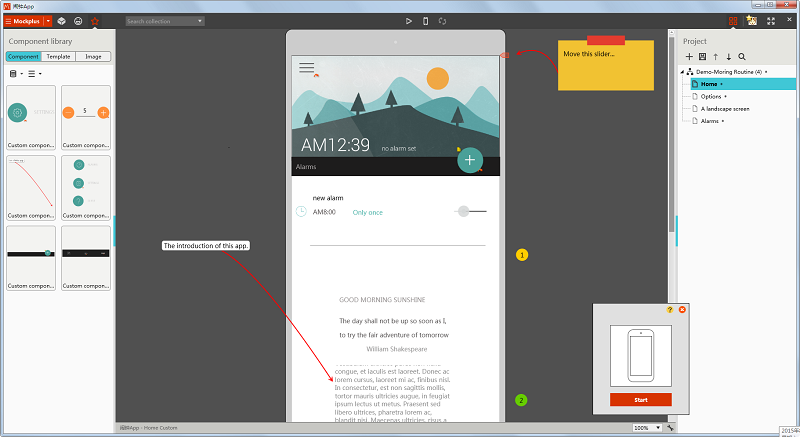Screen dimensions: 800x437
Task: Move page down with the down arrow
Action: (x=729, y=57)
